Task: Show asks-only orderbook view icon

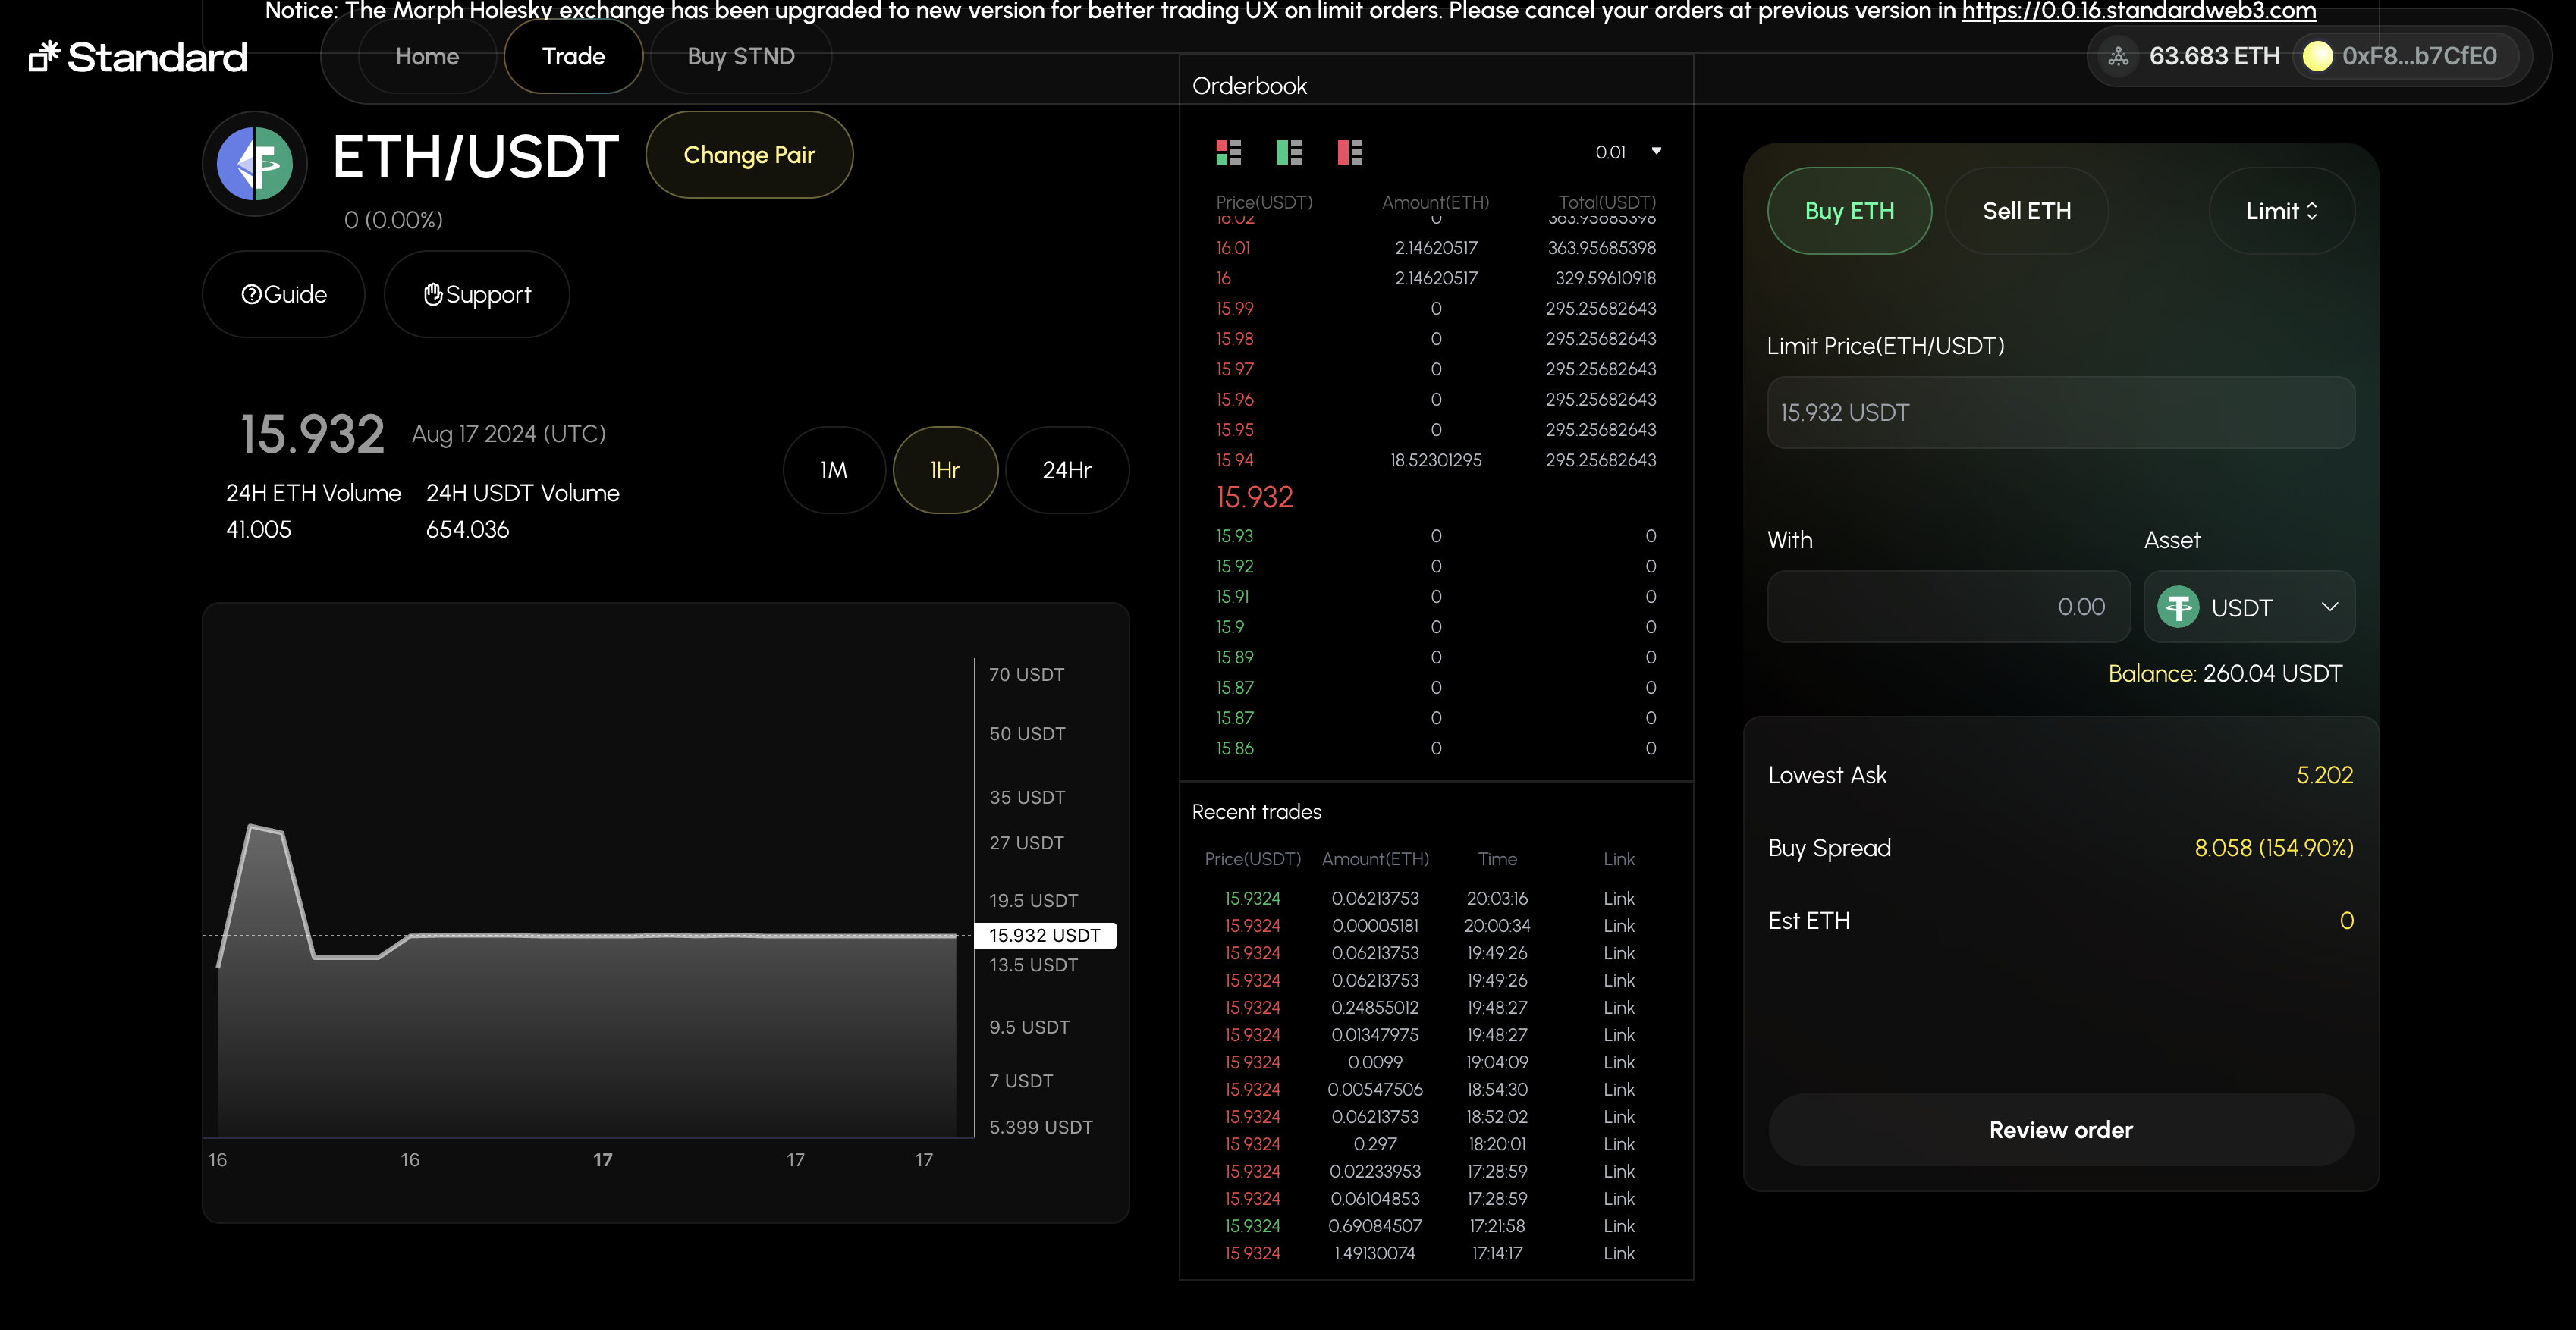Action: (x=1350, y=152)
